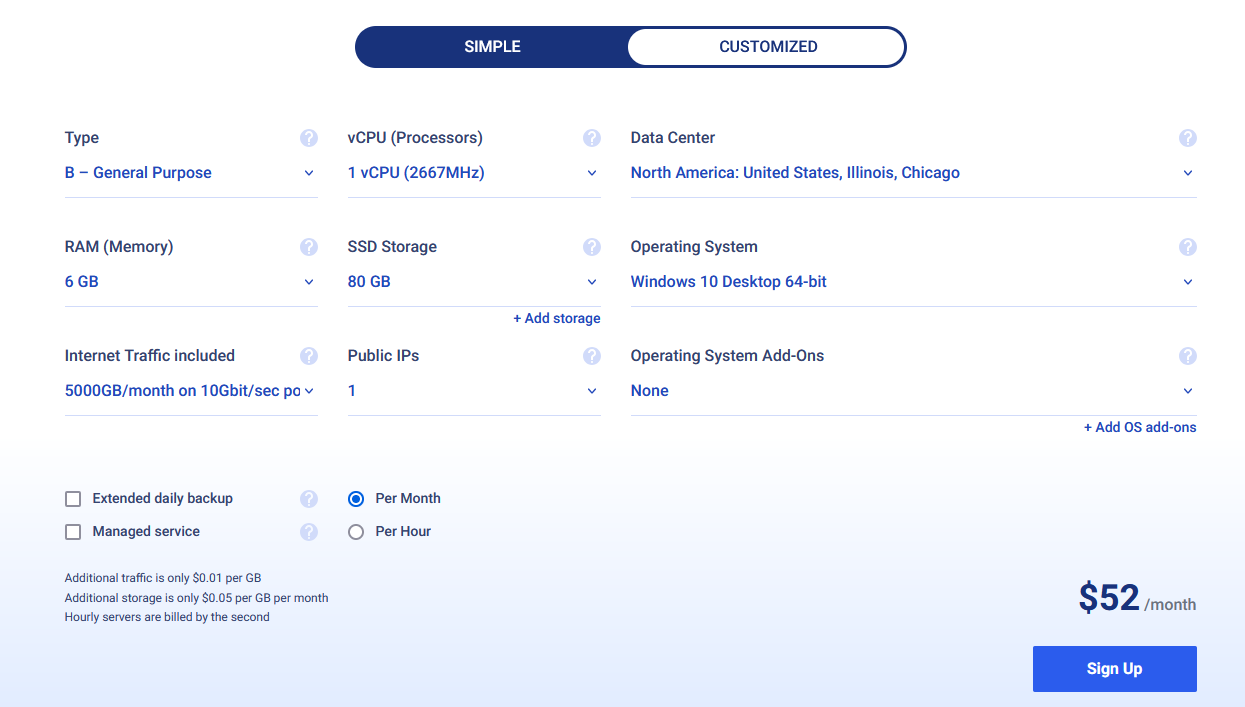Switch to the CUSTOMIZED tab
Image resolution: width=1245 pixels, height=707 pixels.
pyautogui.click(x=768, y=47)
